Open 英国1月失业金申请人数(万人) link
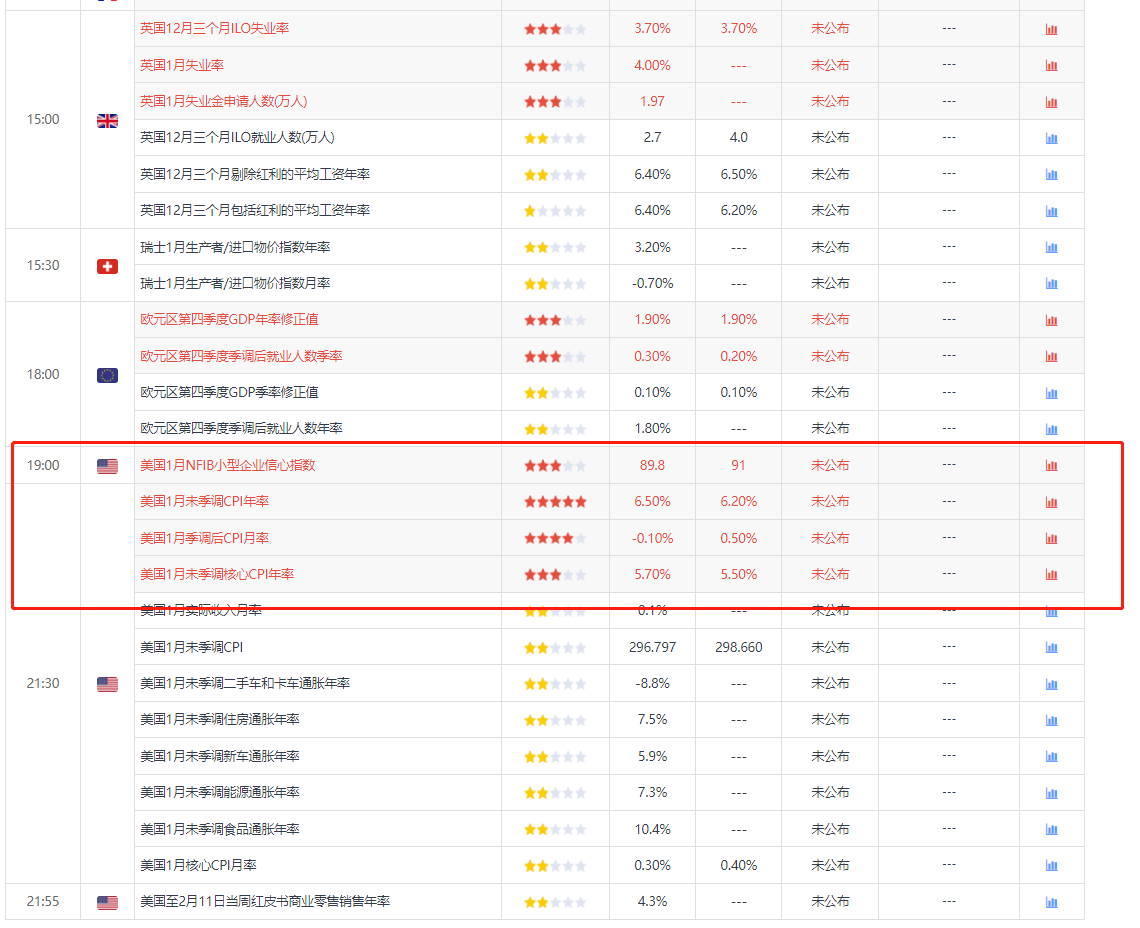The image size is (1140, 928). (x=224, y=101)
